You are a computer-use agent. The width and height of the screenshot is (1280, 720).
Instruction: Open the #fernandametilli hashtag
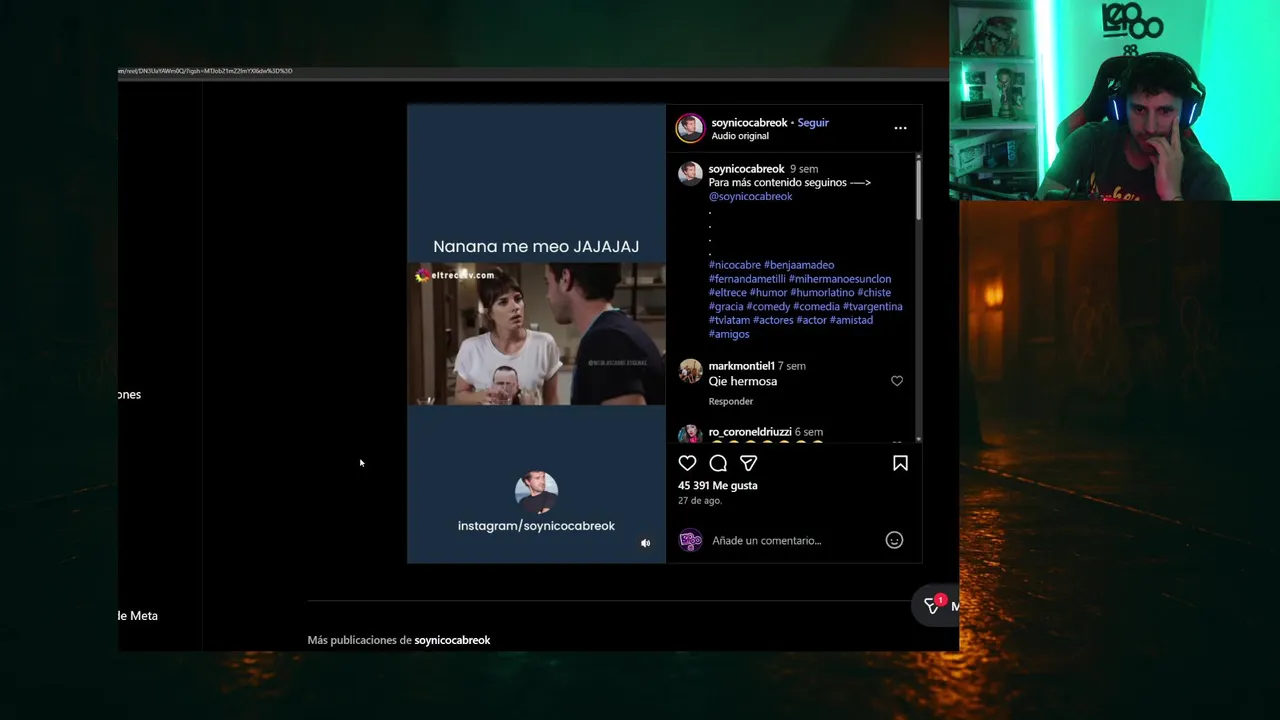747,279
